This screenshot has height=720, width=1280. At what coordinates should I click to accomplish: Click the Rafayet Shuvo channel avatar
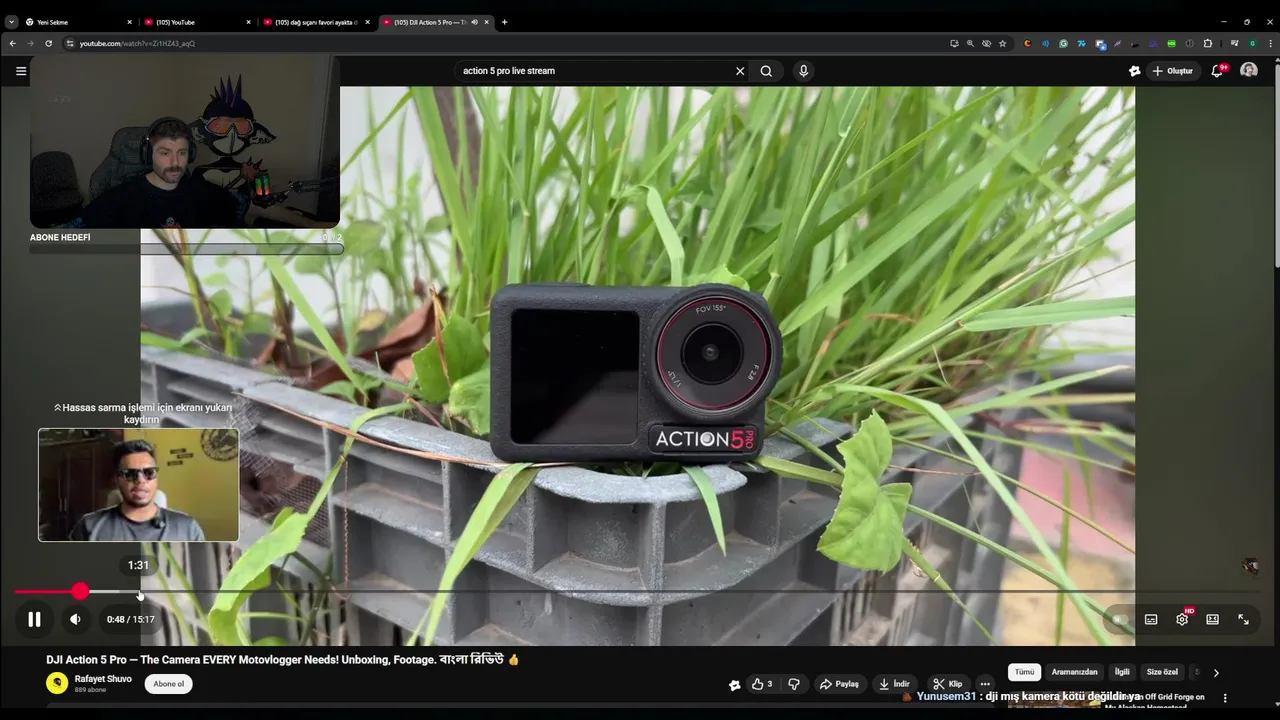pyautogui.click(x=57, y=683)
